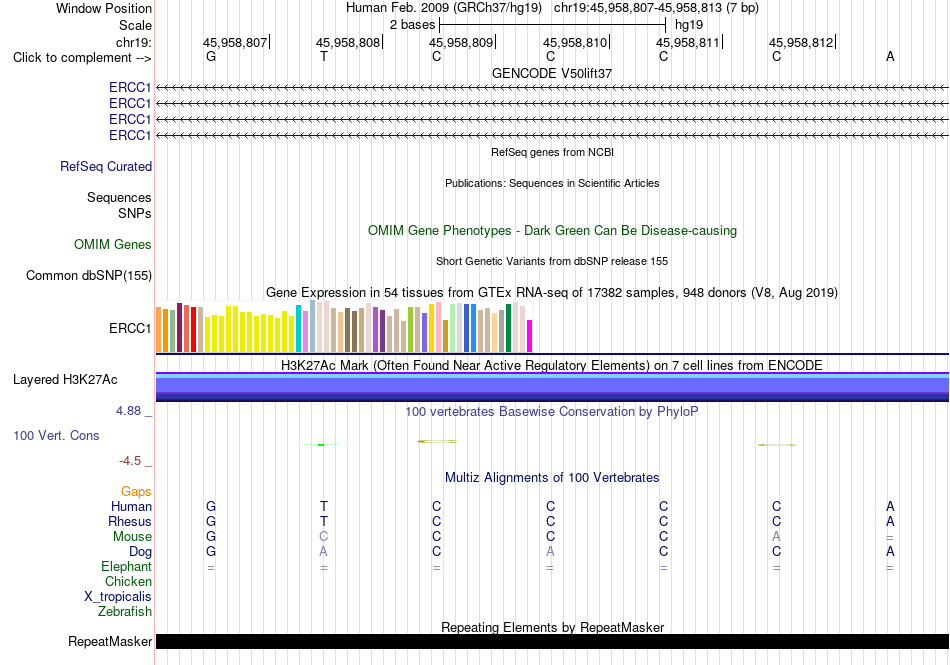
Task: Click position label 45,958,812
Action: tap(801, 42)
